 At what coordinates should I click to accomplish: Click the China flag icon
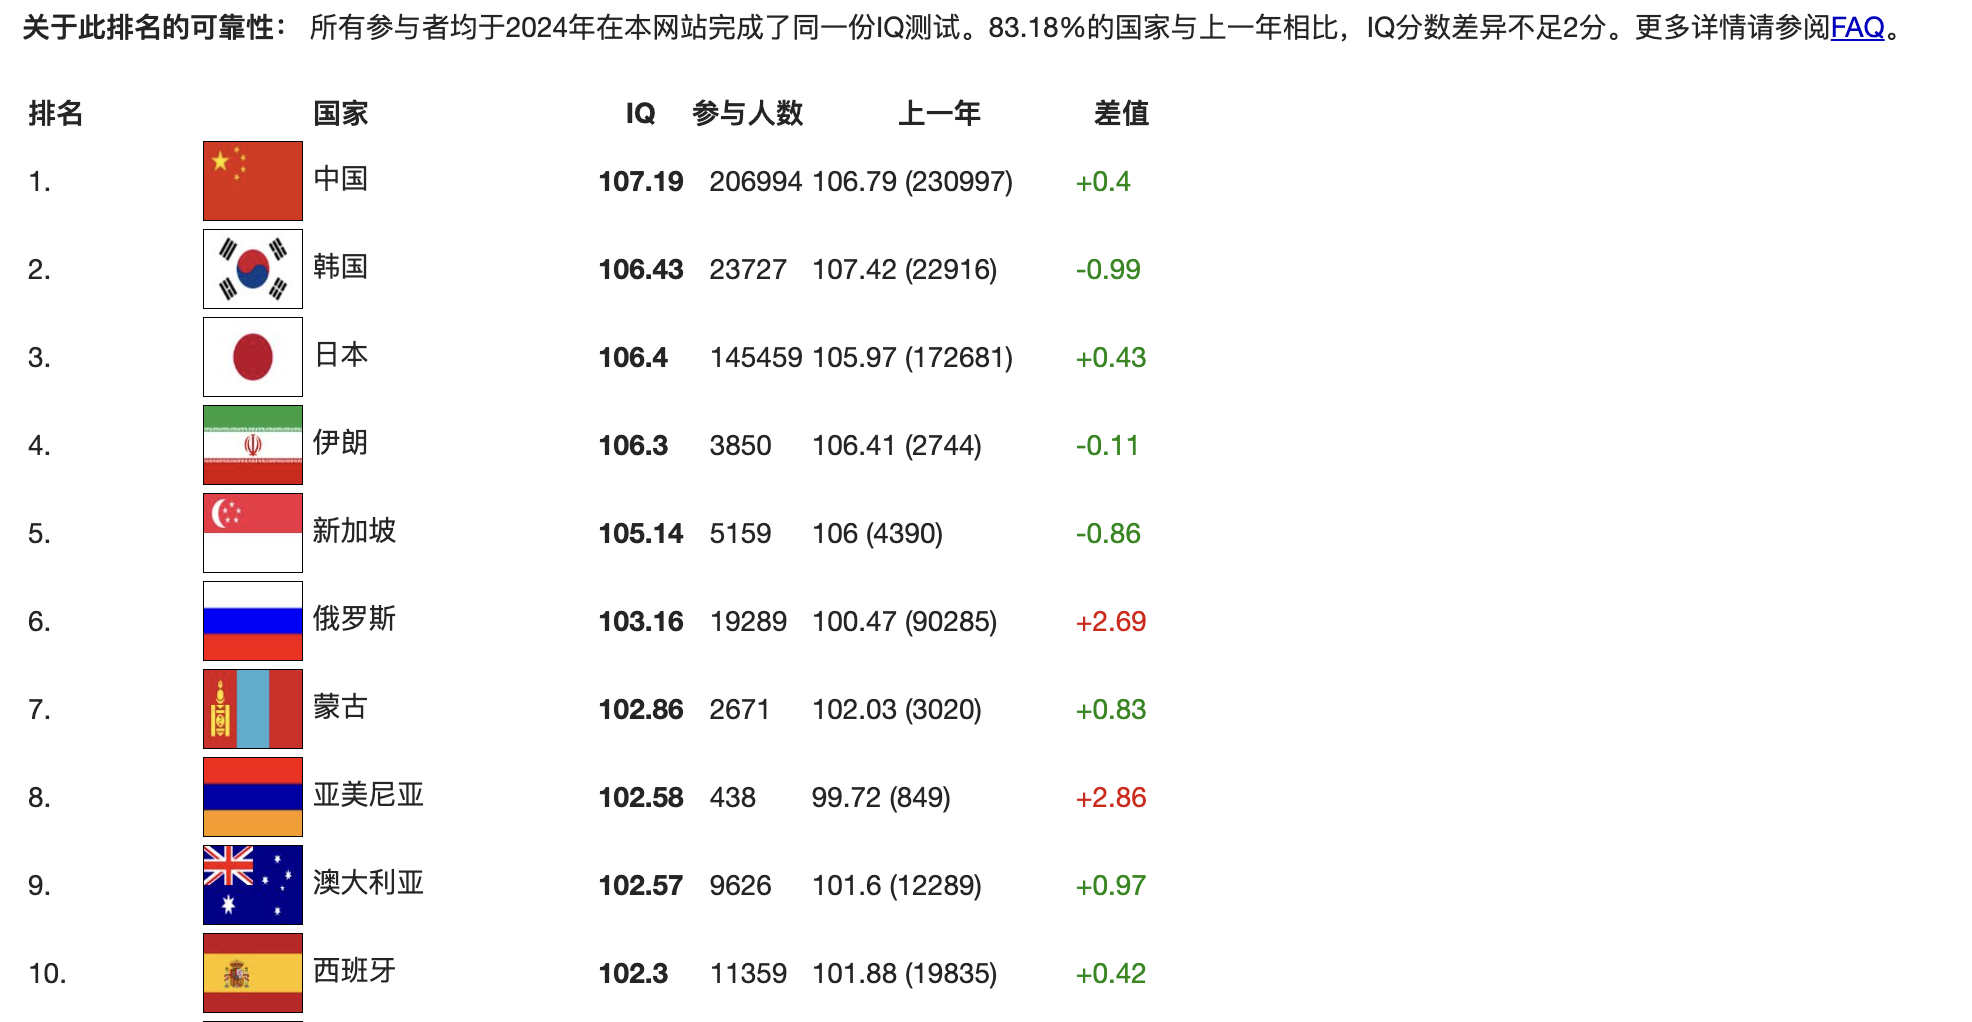(x=252, y=181)
